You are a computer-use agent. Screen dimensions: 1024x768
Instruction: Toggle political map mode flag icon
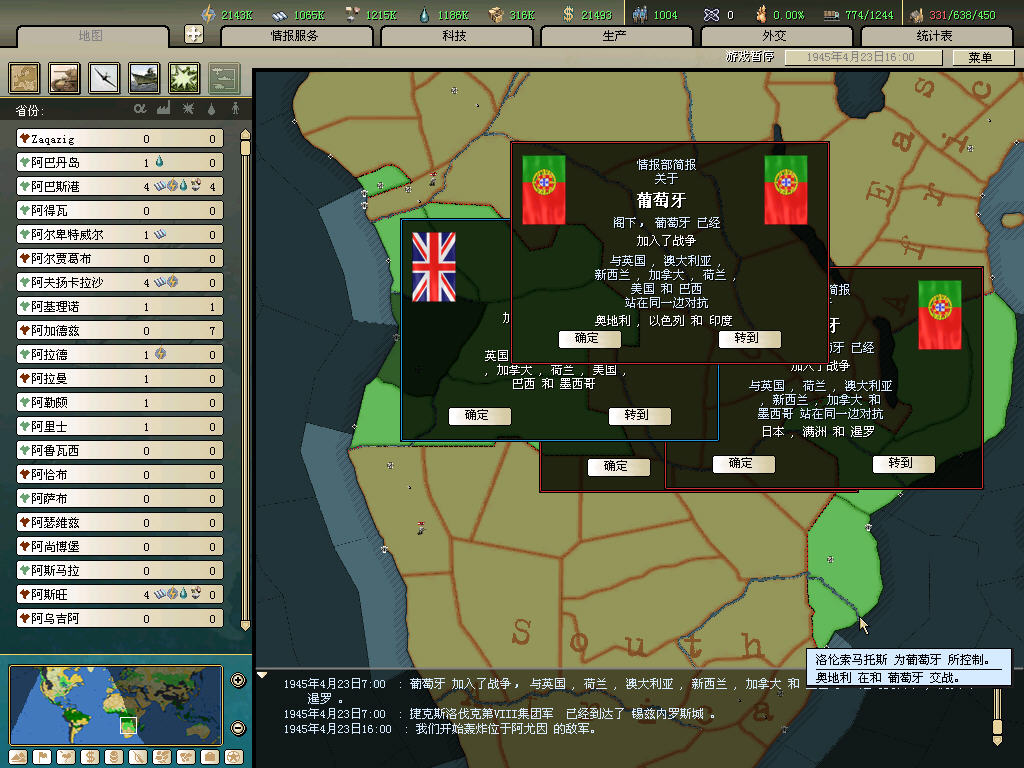click(41, 756)
